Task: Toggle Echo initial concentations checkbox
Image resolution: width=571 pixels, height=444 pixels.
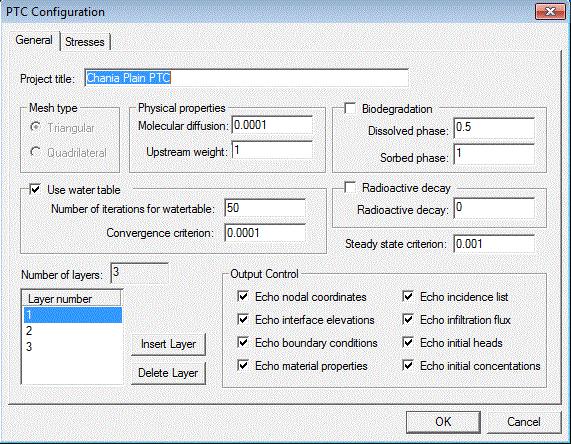Action: coord(408,365)
